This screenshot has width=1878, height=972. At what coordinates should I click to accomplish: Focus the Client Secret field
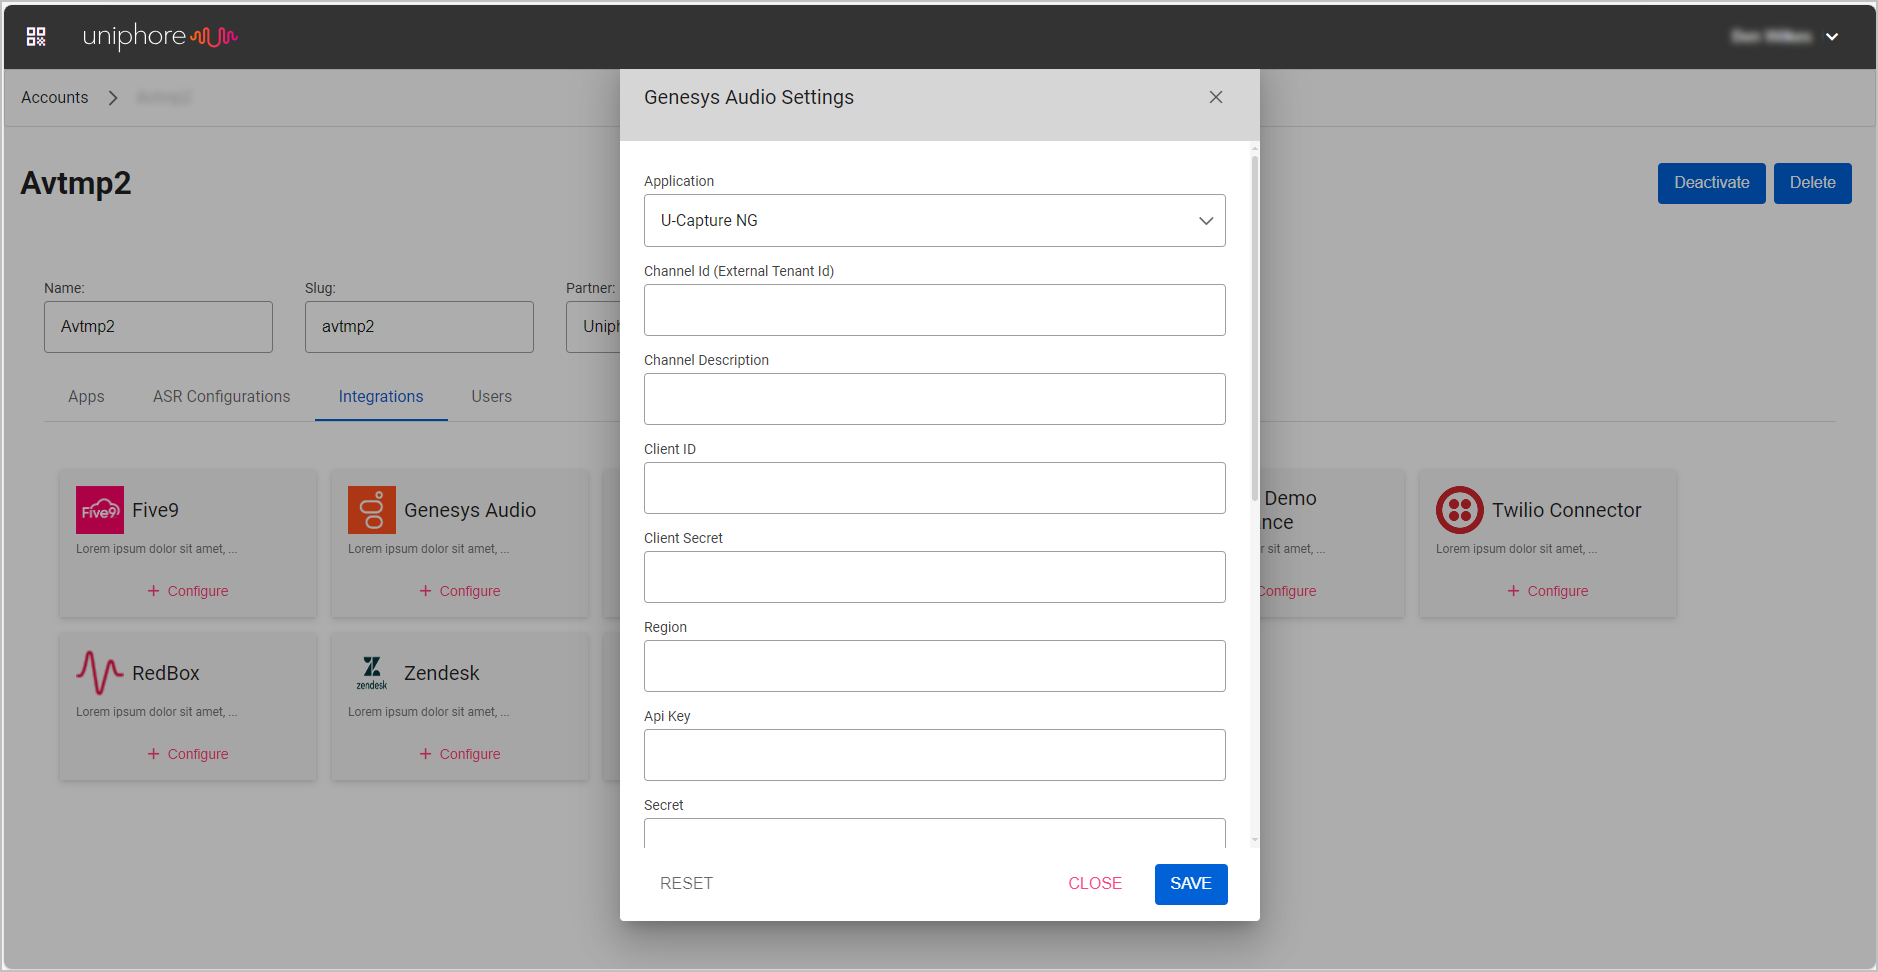[x=935, y=577]
